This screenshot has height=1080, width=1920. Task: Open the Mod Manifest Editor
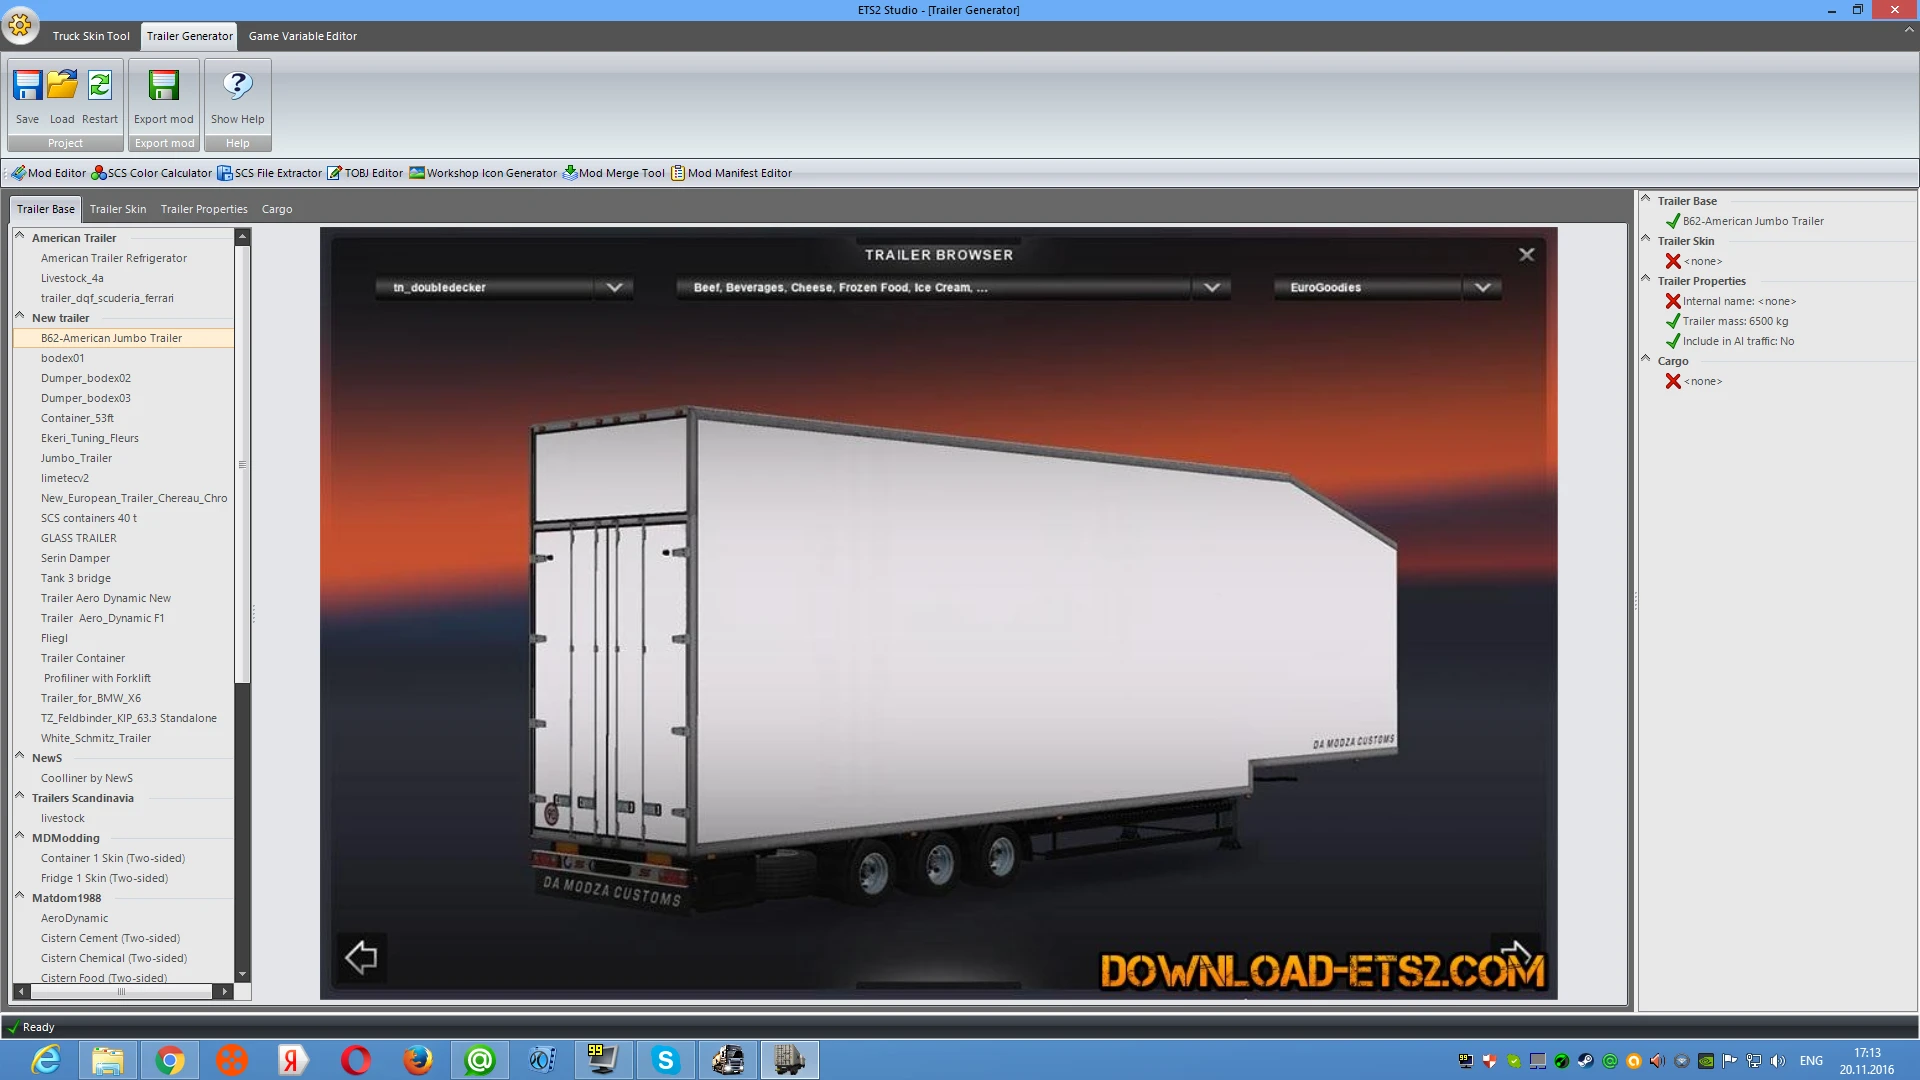click(732, 172)
